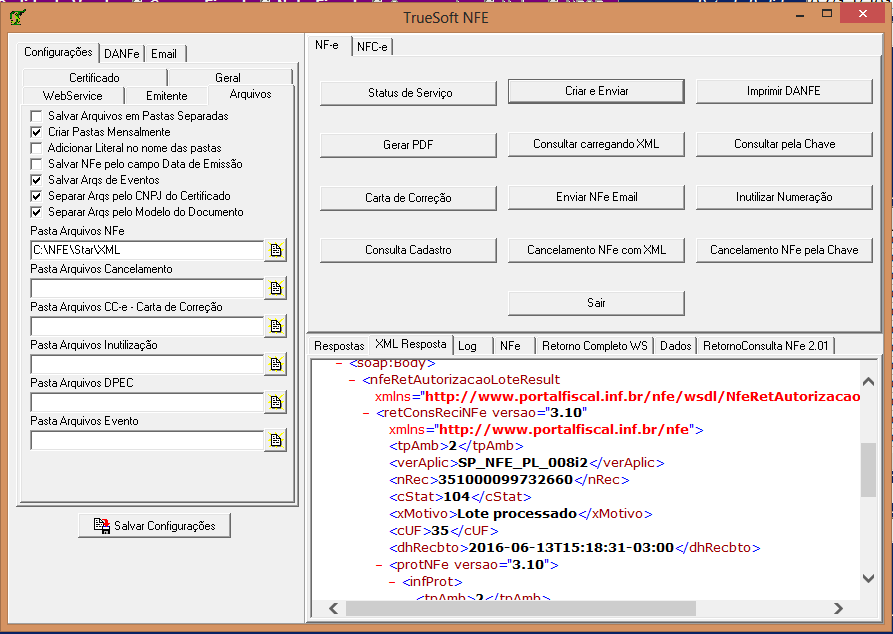Viewport: 893px width, 634px height.
Task: Click Cancelamento NFe pela Chave button
Action: click(x=784, y=250)
